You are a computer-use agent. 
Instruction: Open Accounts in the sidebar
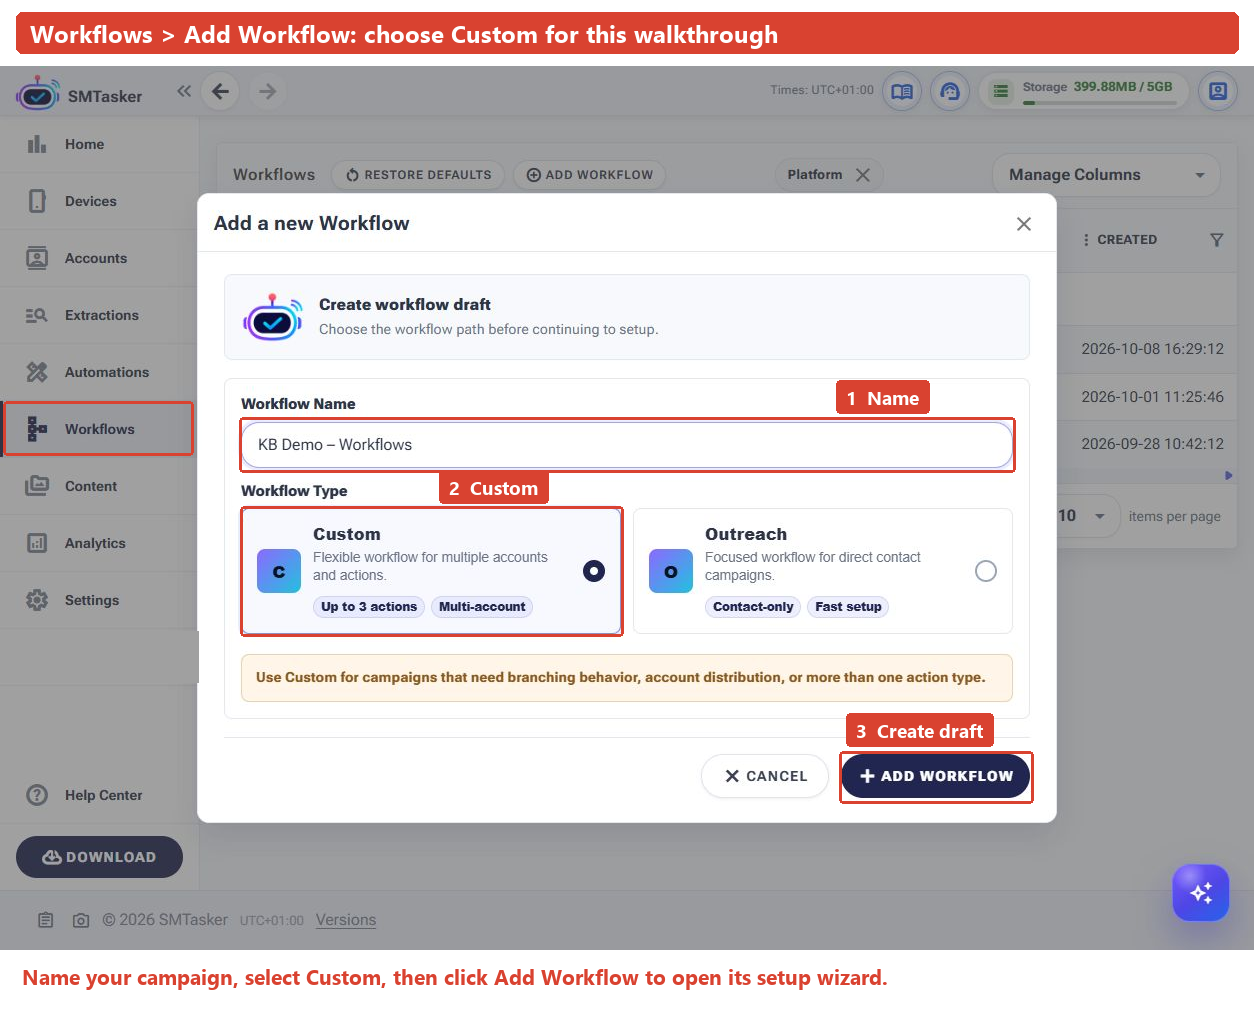[x=99, y=258]
